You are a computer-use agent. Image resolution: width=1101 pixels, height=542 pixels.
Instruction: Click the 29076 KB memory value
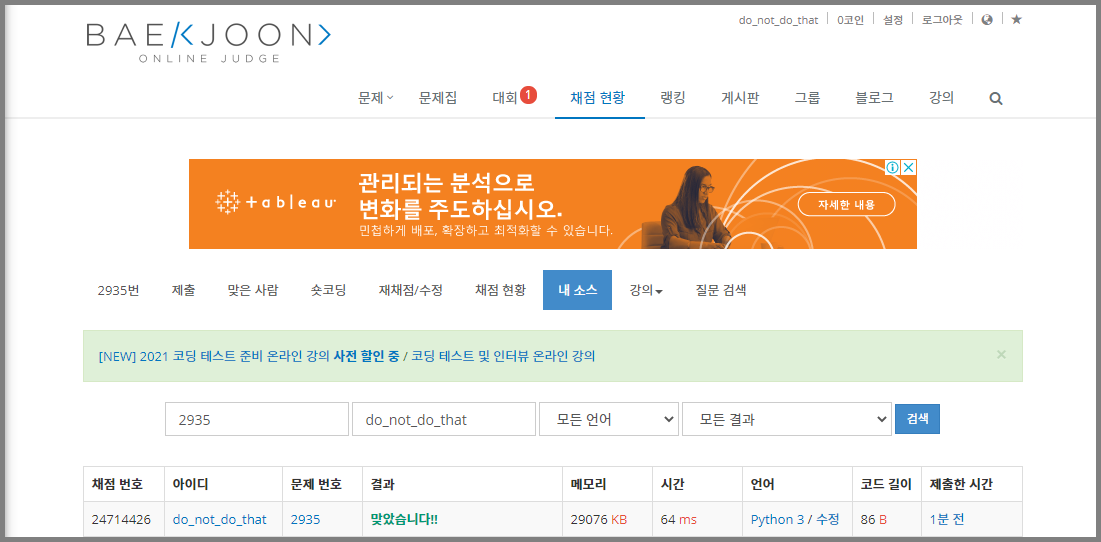[599, 520]
